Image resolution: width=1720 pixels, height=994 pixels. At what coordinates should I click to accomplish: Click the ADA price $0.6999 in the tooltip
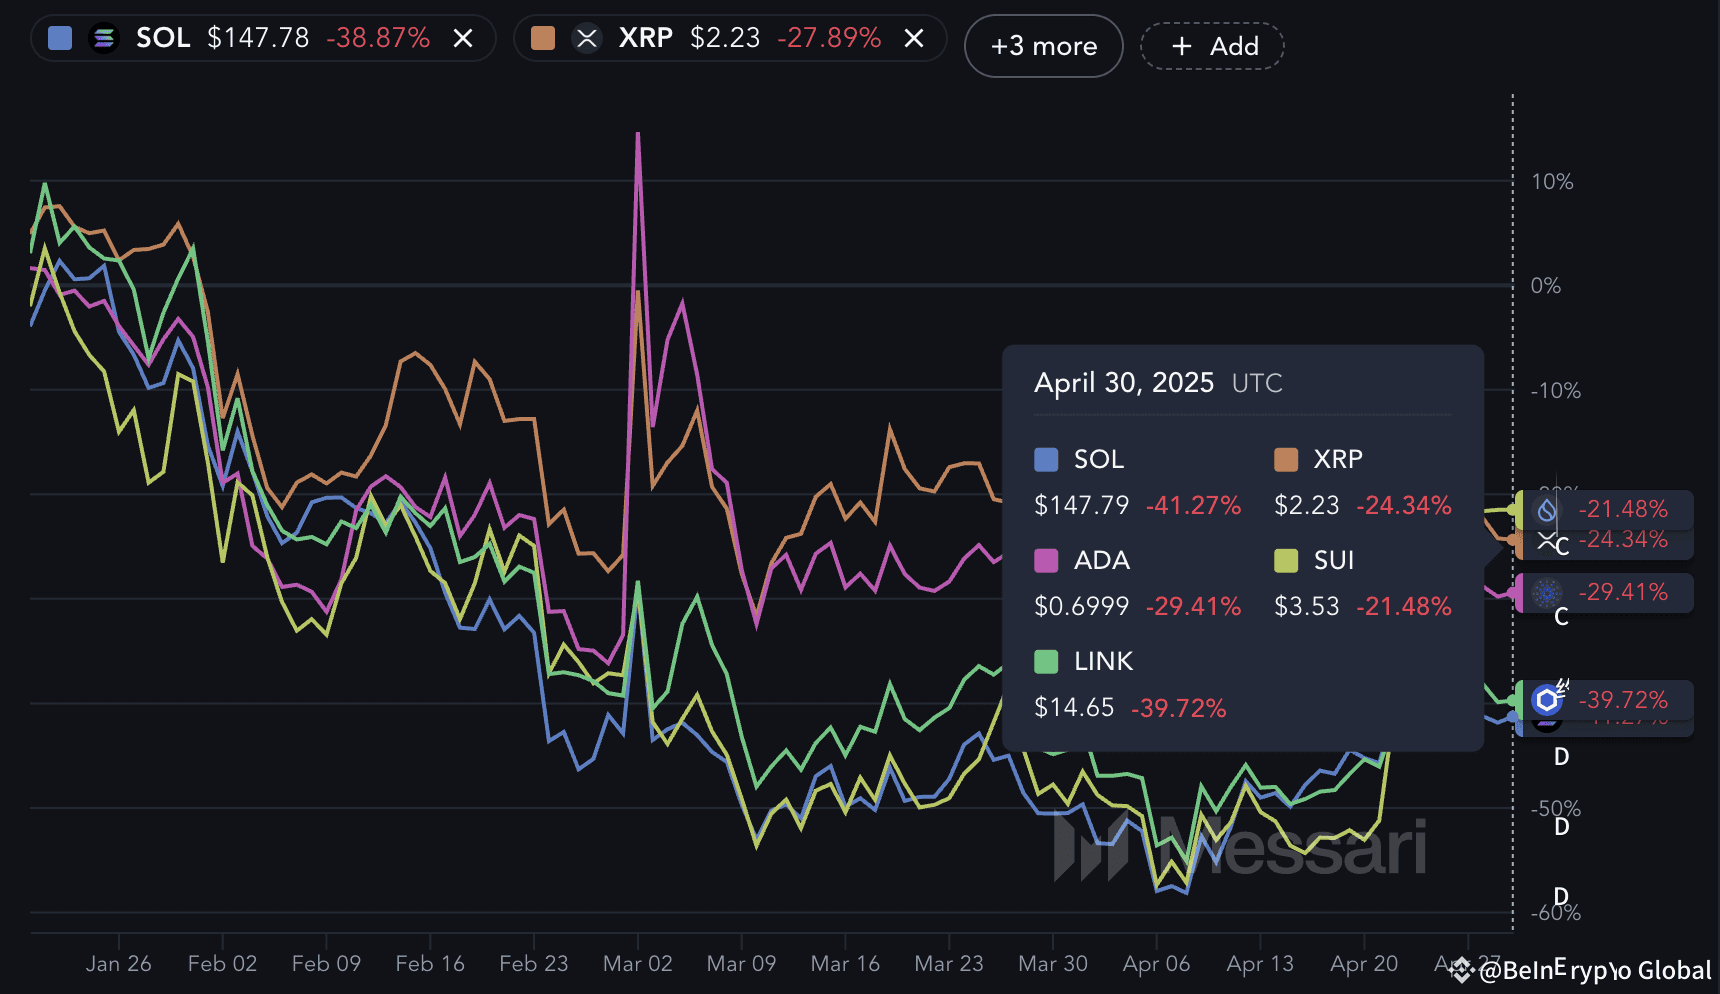1081,607
